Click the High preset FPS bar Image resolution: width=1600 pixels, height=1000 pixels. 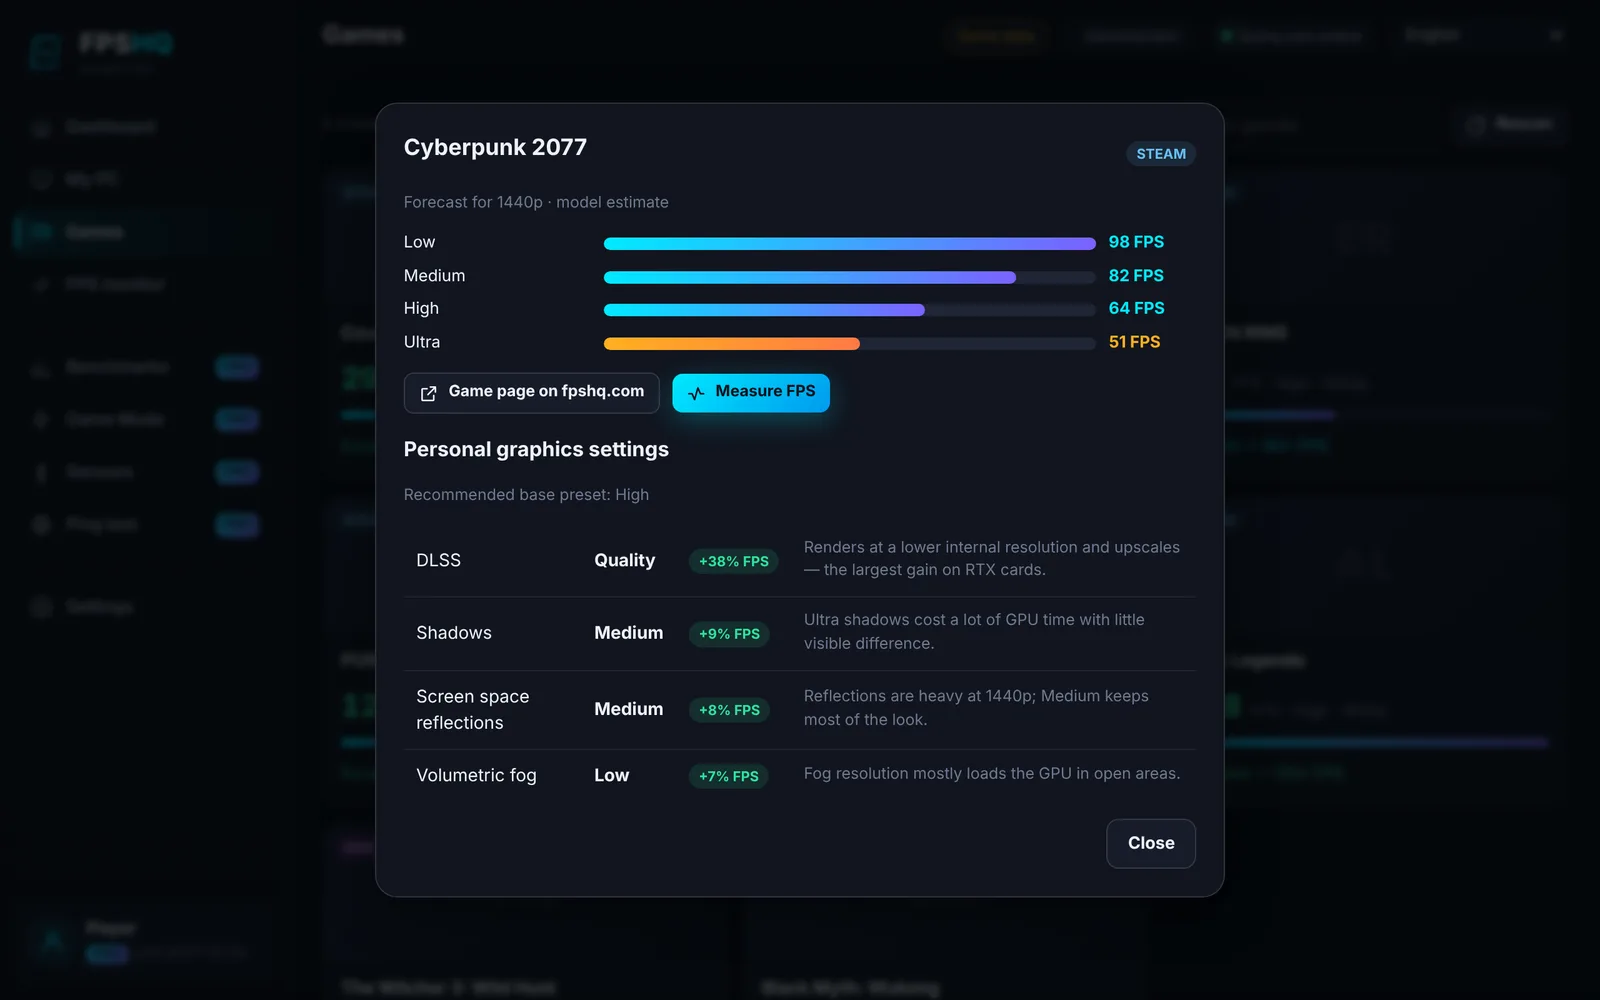(x=850, y=310)
